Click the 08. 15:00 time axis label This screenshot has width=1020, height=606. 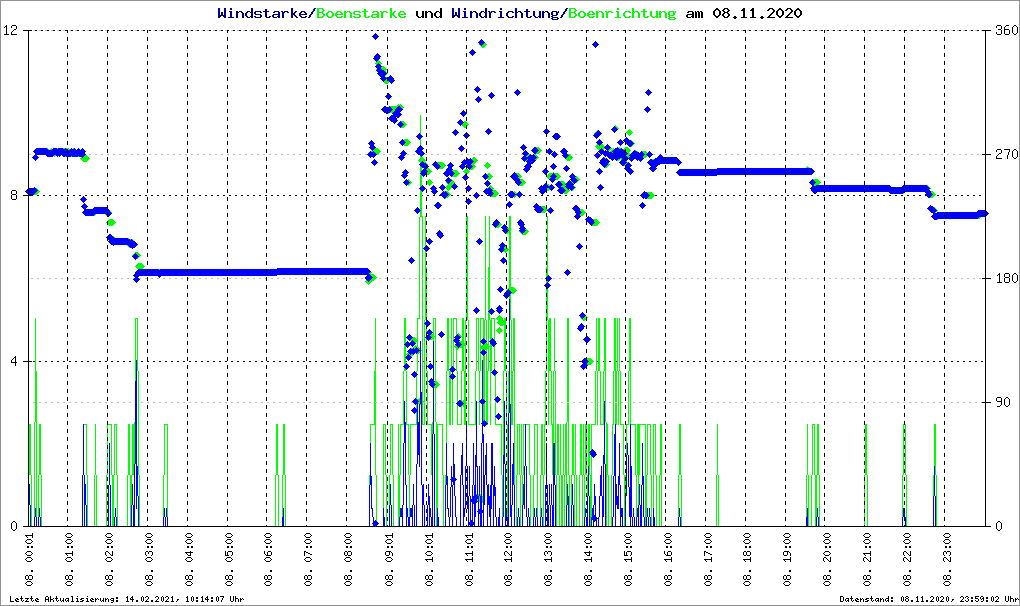click(x=627, y=560)
